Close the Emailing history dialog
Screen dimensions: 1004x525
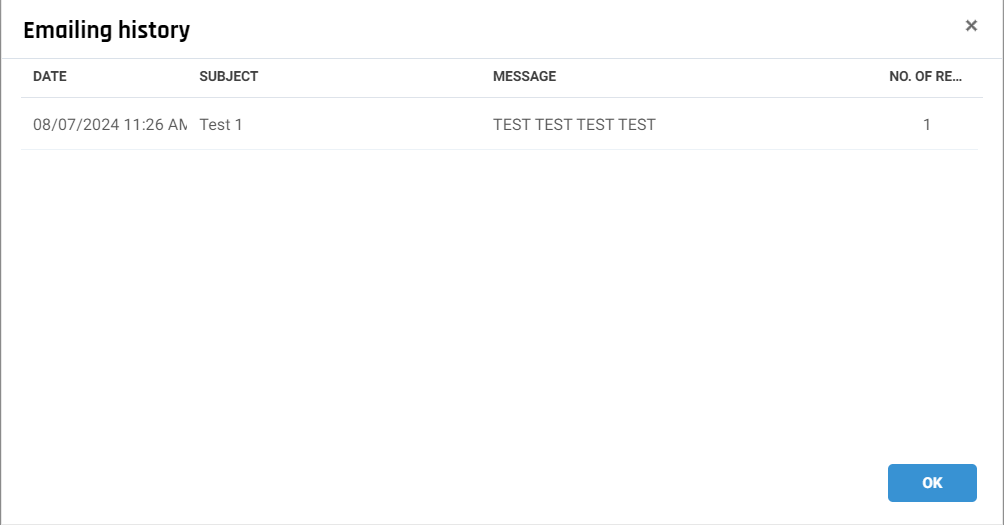tap(971, 26)
